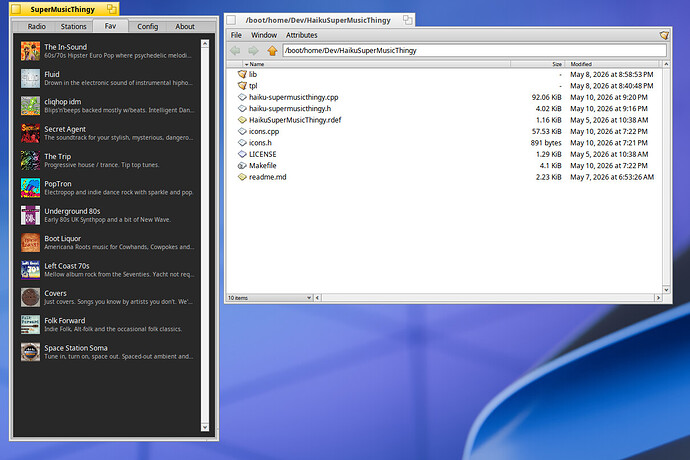Go up to parent folder arrow

pos(272,51)
